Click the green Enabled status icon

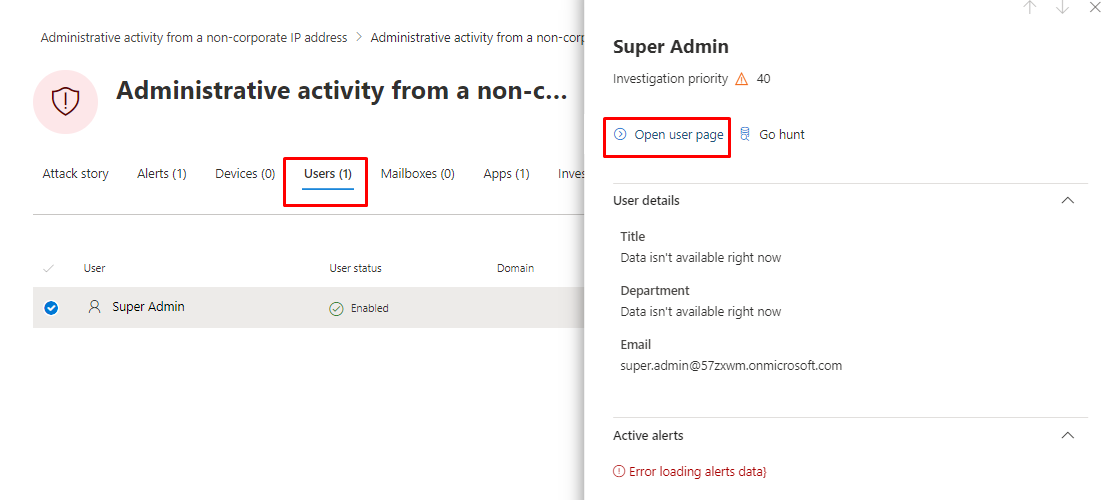pyautogui.click(x=336, y=308)
